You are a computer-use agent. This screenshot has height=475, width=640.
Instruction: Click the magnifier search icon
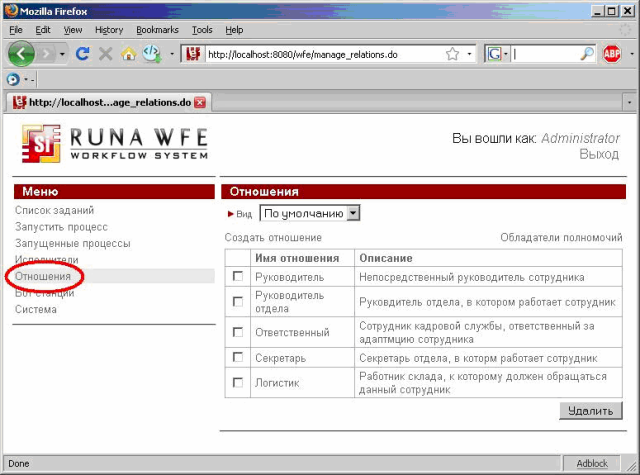coord(587,54)
